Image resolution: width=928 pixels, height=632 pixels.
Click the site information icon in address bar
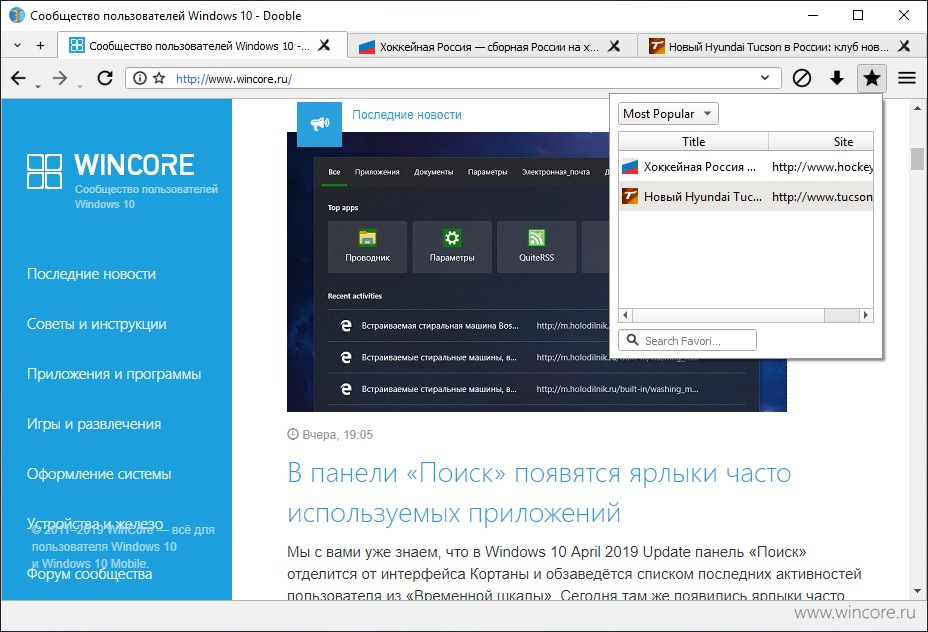click(x=140, y=78)
